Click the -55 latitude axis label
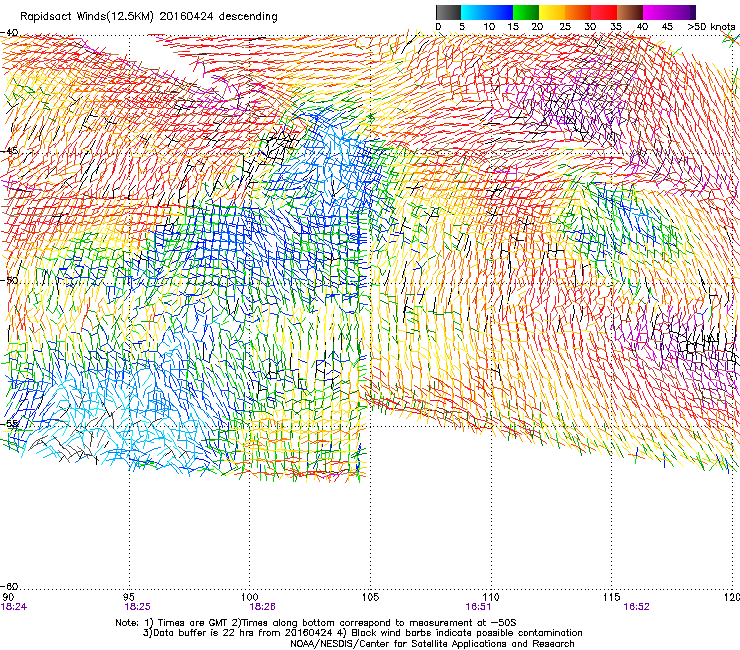Image resolution: width=740 pixels, height=650 pixels. pos(9,423)
